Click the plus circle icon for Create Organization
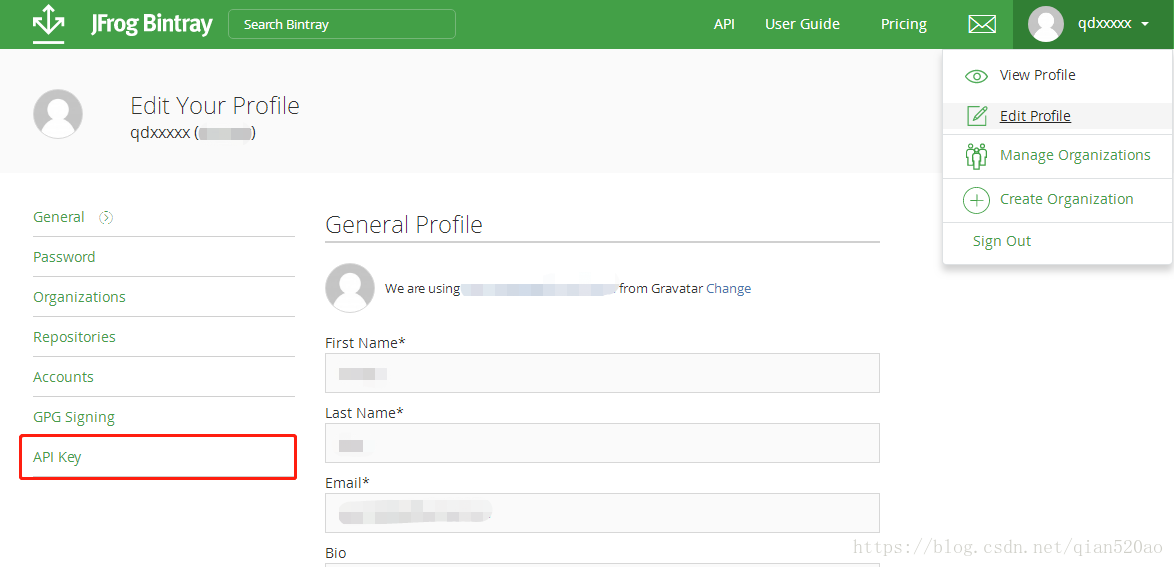The height and width of the screenshot is (567, 1174). tap(976, 200)
